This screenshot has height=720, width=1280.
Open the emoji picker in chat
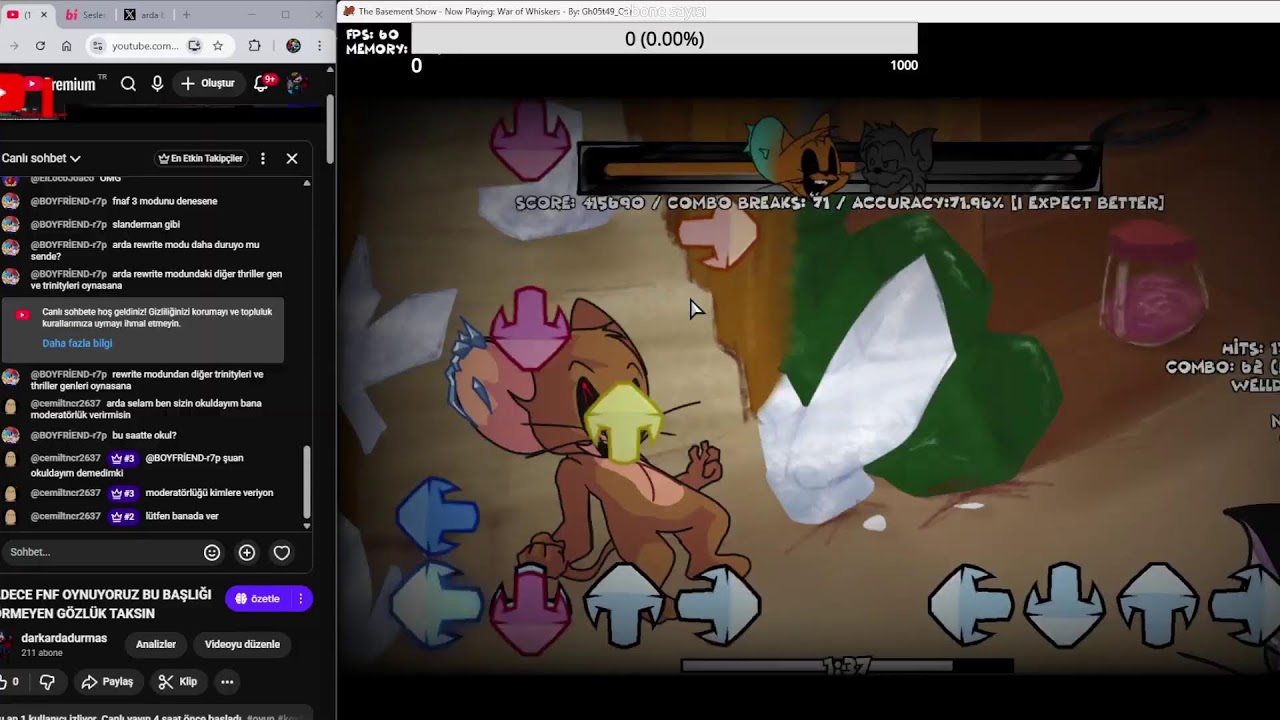click(212, 552)
